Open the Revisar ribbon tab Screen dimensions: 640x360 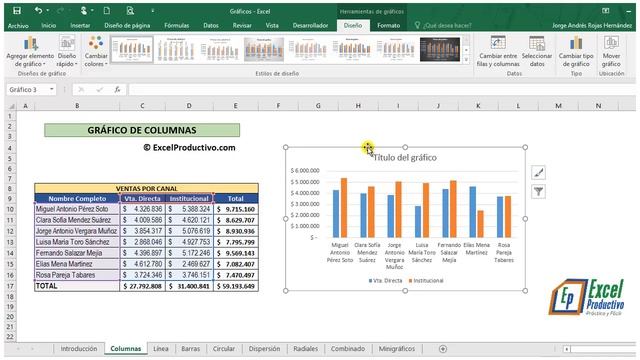242,25
